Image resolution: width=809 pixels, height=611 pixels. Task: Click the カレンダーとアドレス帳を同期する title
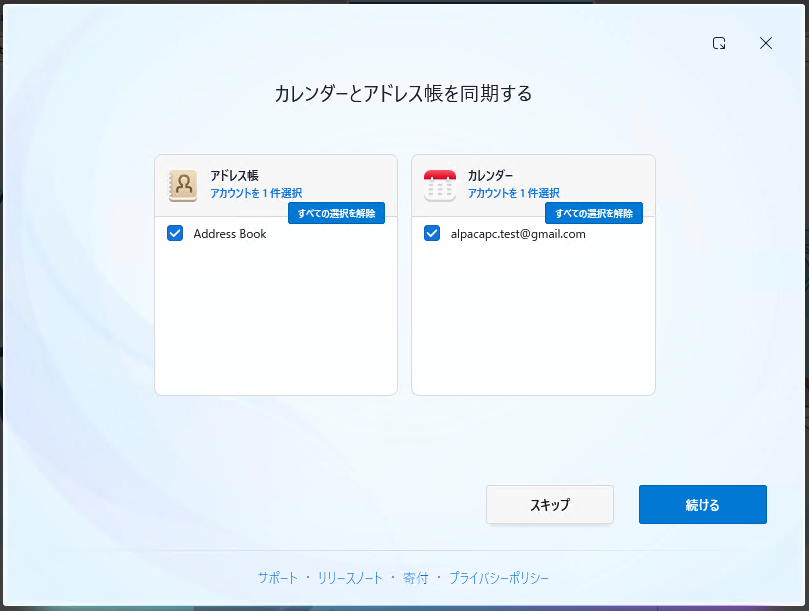(x=403, y=93)
